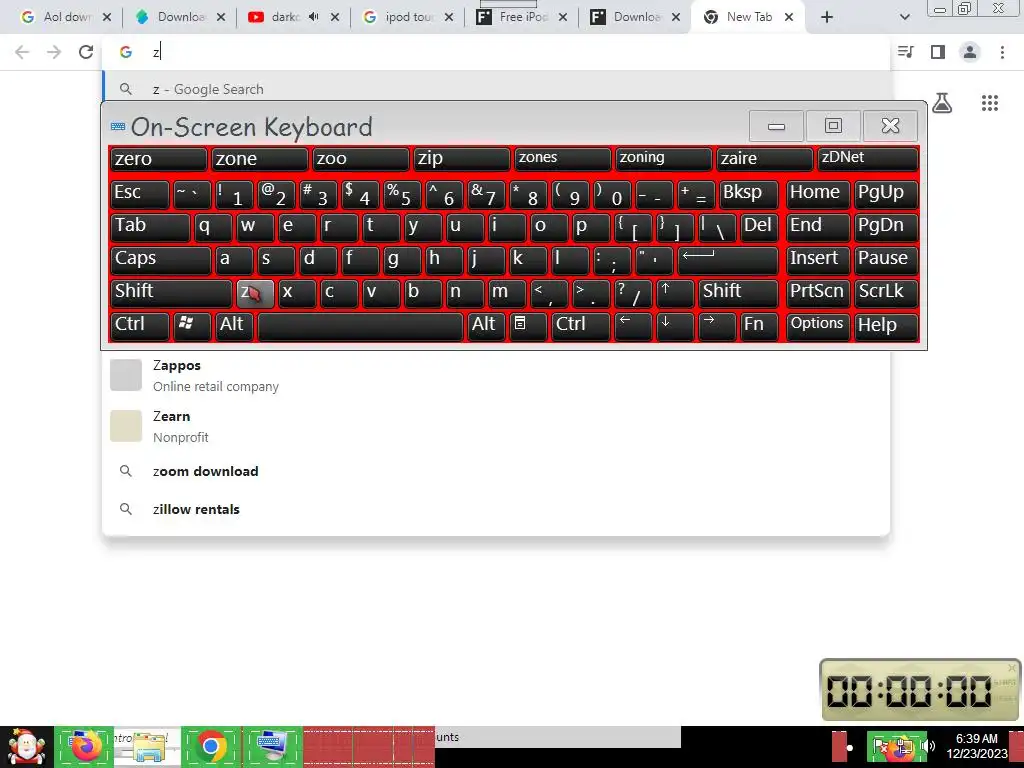This screenshot has width=1024, height=768.
Task: Expand the tab search chevron
Action: (x=904, y=18)
